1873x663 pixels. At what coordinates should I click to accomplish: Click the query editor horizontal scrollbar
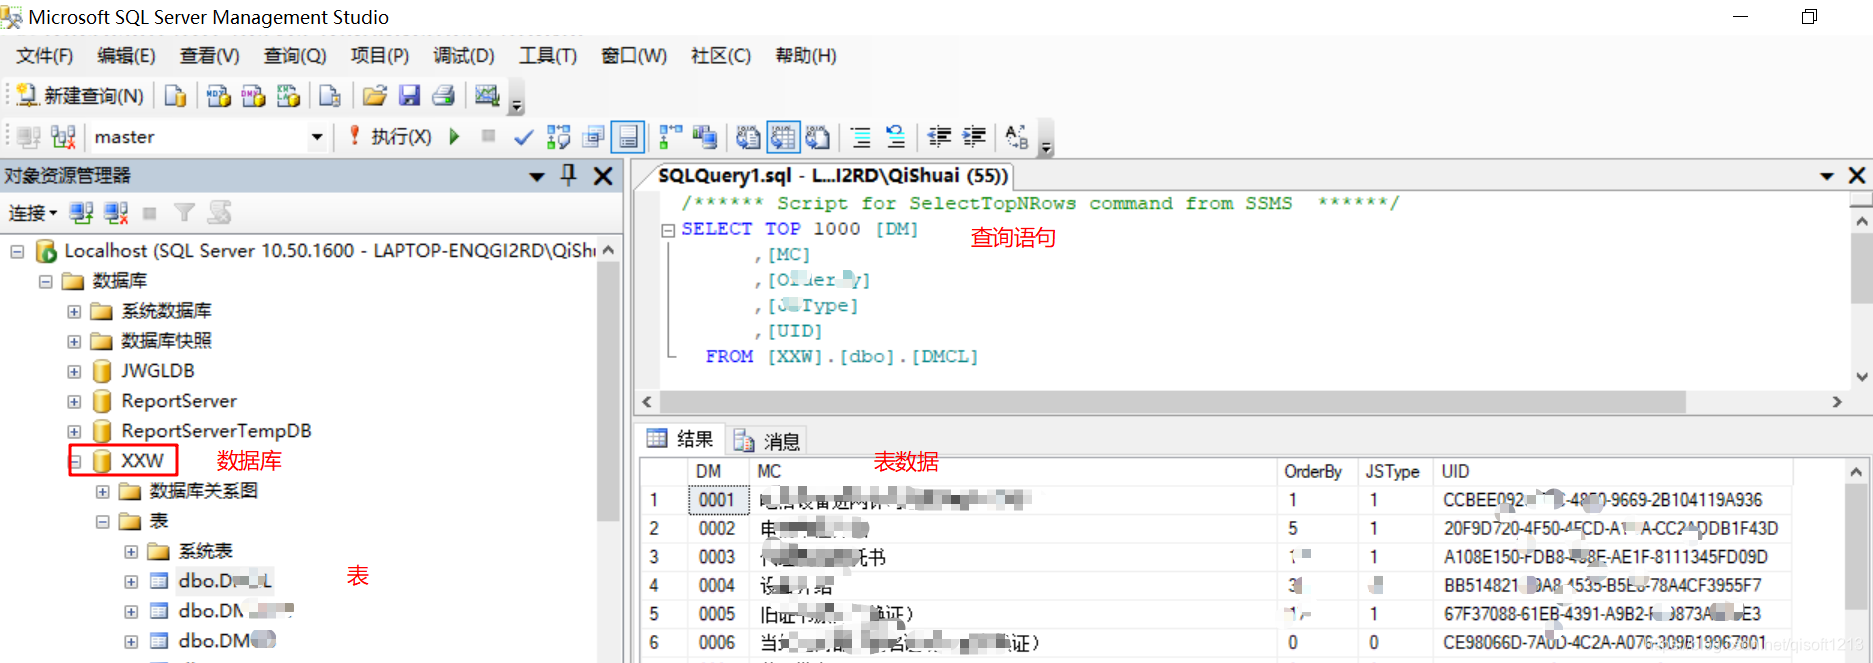tap(1171, 401)
